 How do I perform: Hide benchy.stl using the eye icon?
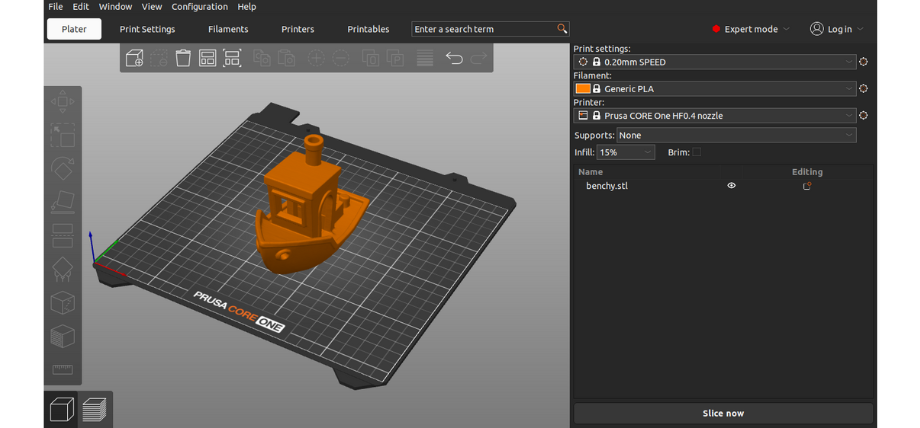tap(732, 186)
